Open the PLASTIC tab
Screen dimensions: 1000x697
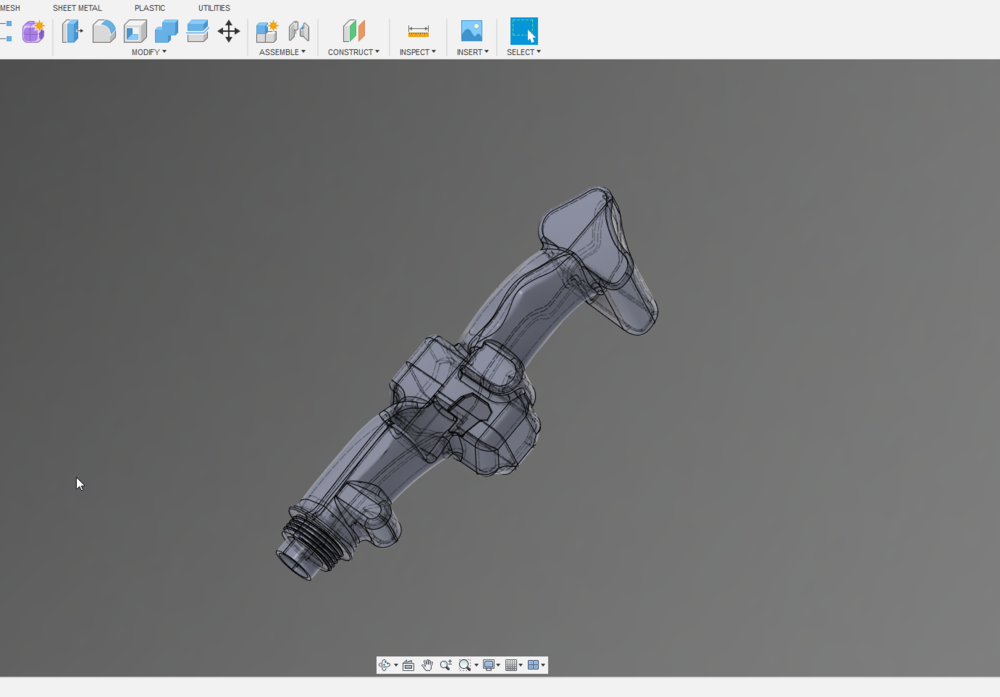click(150, 8)
